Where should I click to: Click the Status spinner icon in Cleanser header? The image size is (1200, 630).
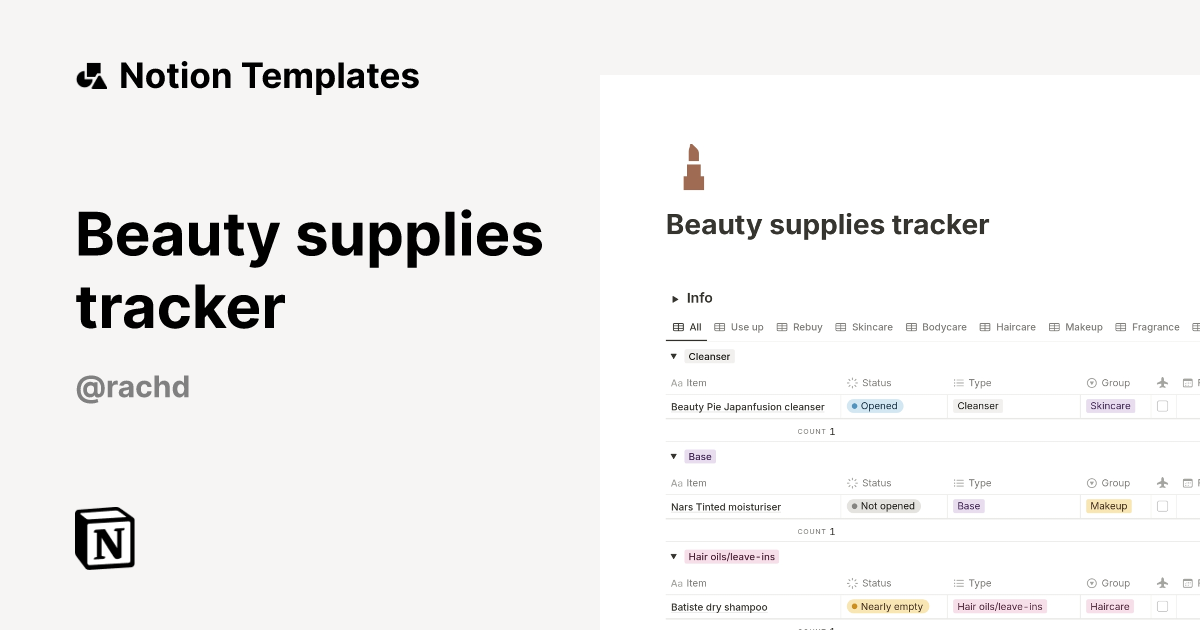pyautogui.click(x=850, y=382)
